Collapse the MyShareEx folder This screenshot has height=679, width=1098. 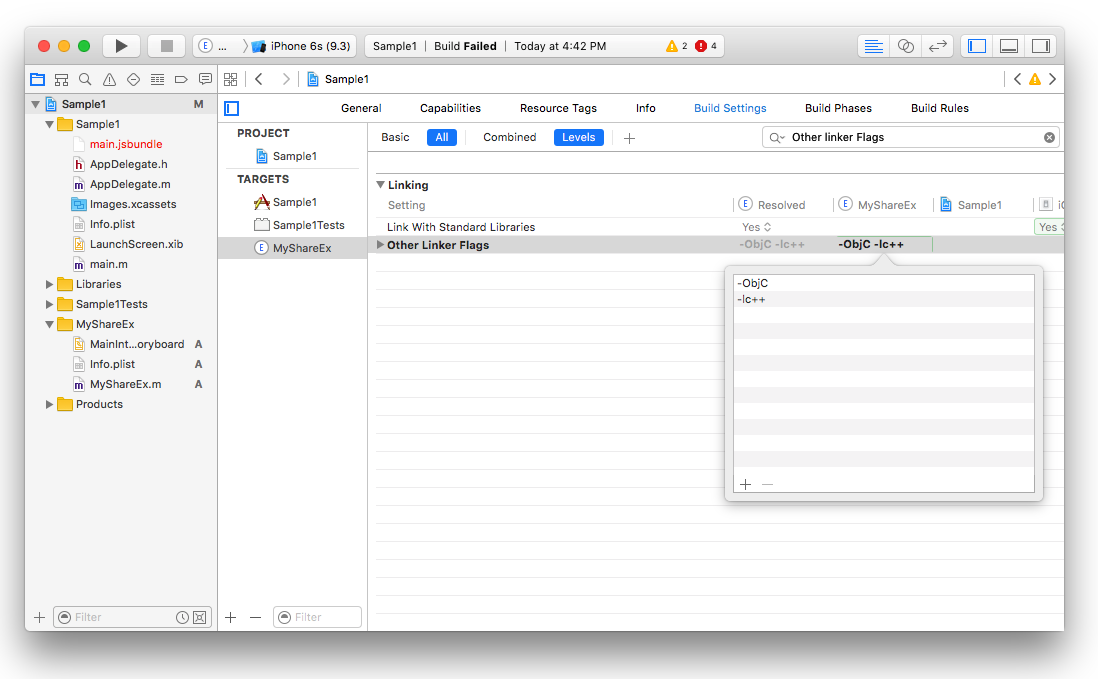pyautogui.click(x=49, y=325)
